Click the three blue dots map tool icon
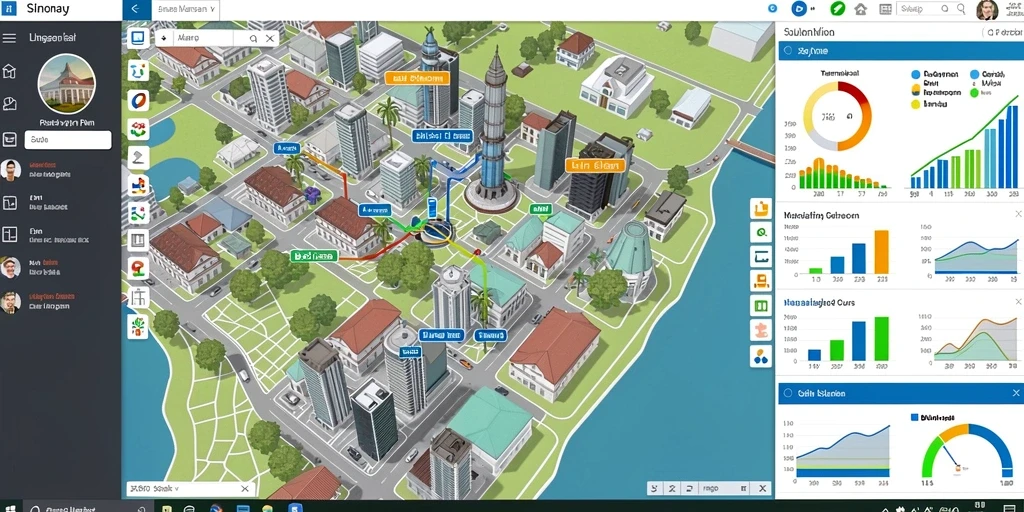This screenshot has height=512, width=1024. click(x=761, y=357)
